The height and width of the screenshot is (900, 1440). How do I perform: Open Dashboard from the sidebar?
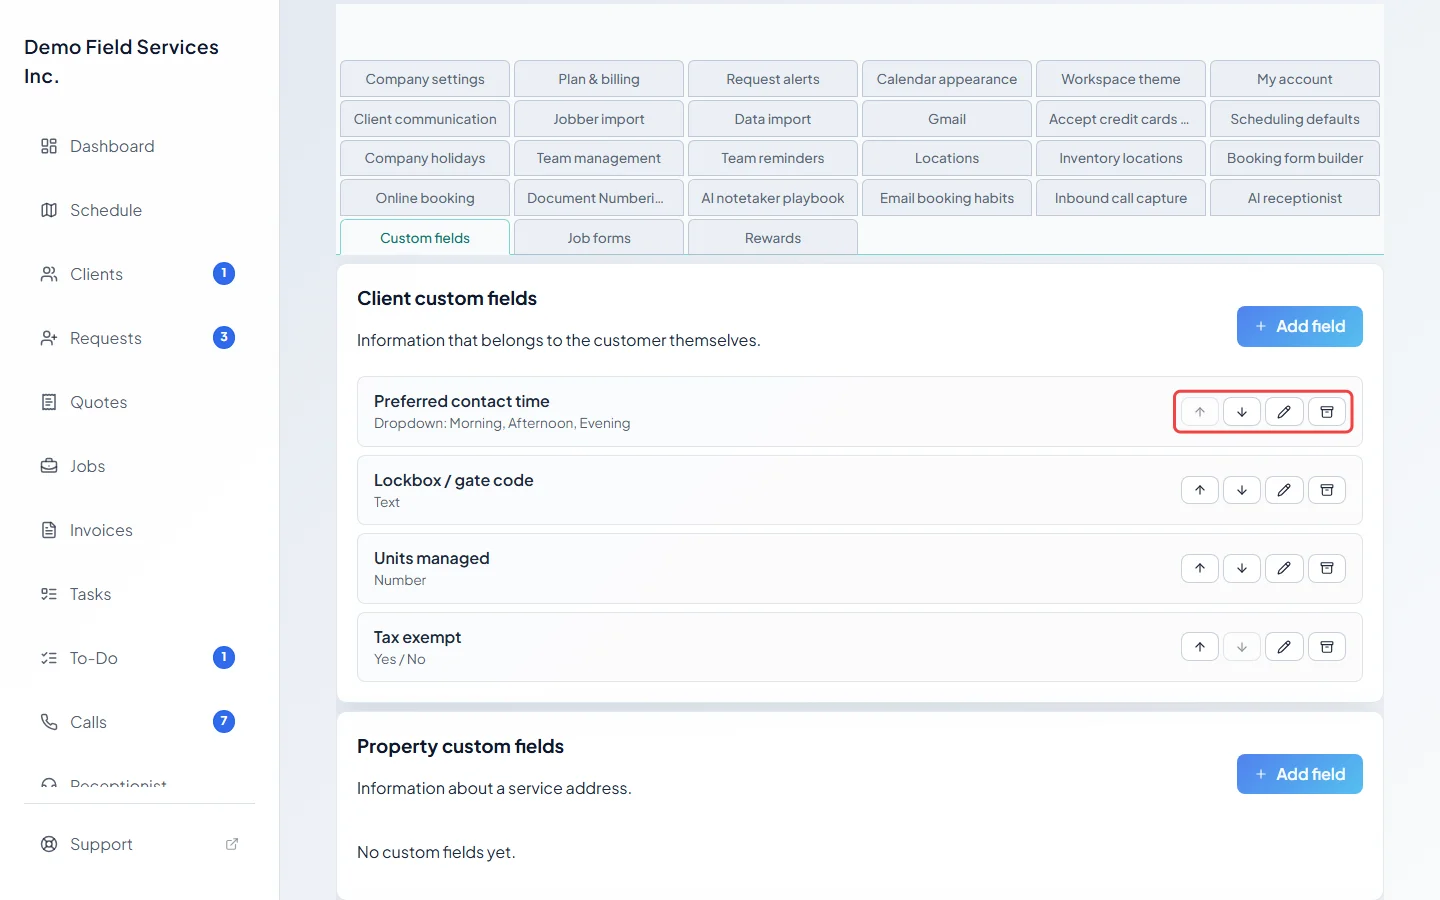[x=139, y=146]
